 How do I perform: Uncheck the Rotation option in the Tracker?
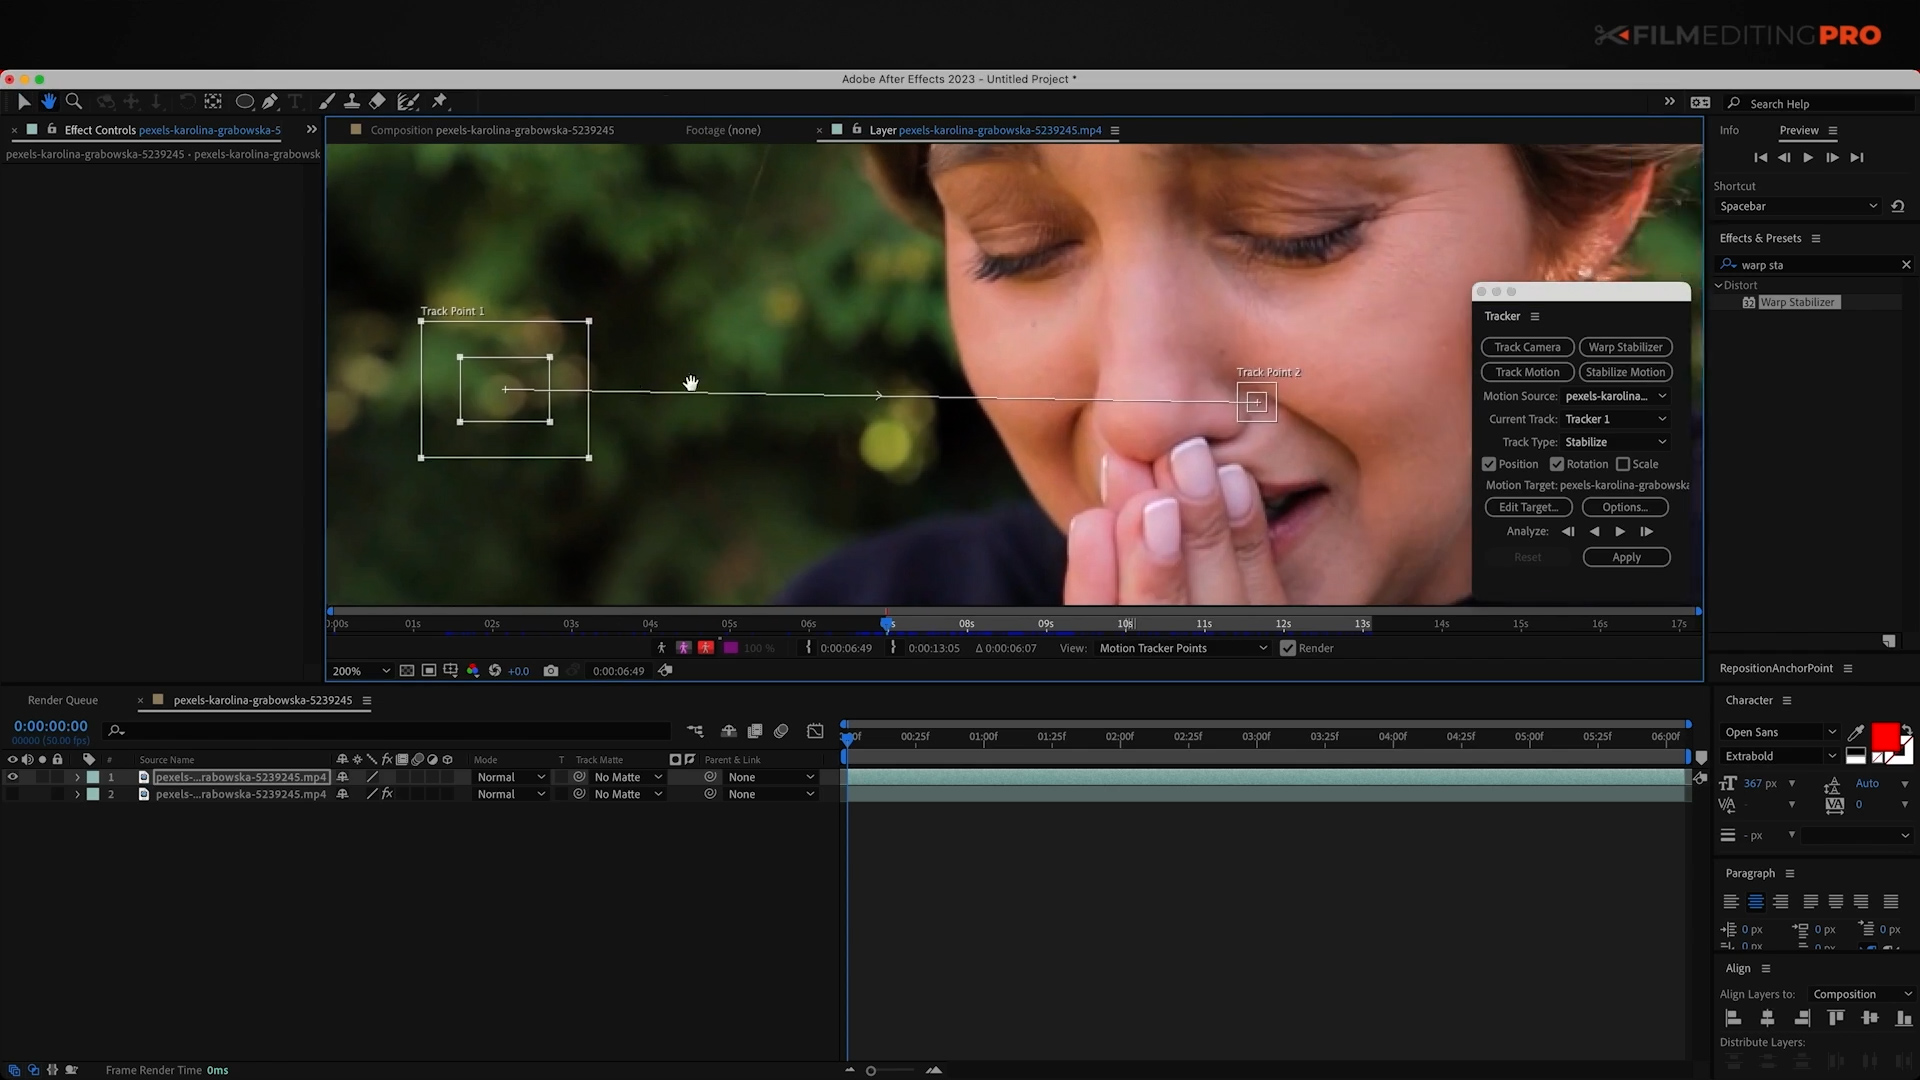[x=1557, y=463]
